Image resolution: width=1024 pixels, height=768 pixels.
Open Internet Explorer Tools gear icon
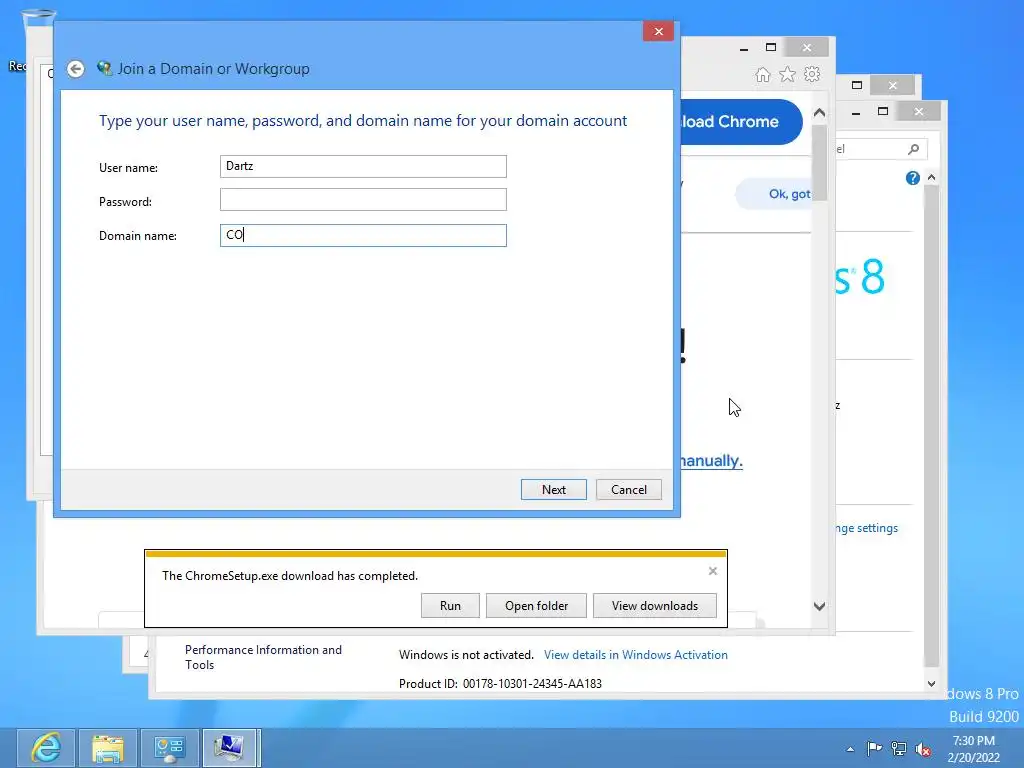click(x=812, y=74)
